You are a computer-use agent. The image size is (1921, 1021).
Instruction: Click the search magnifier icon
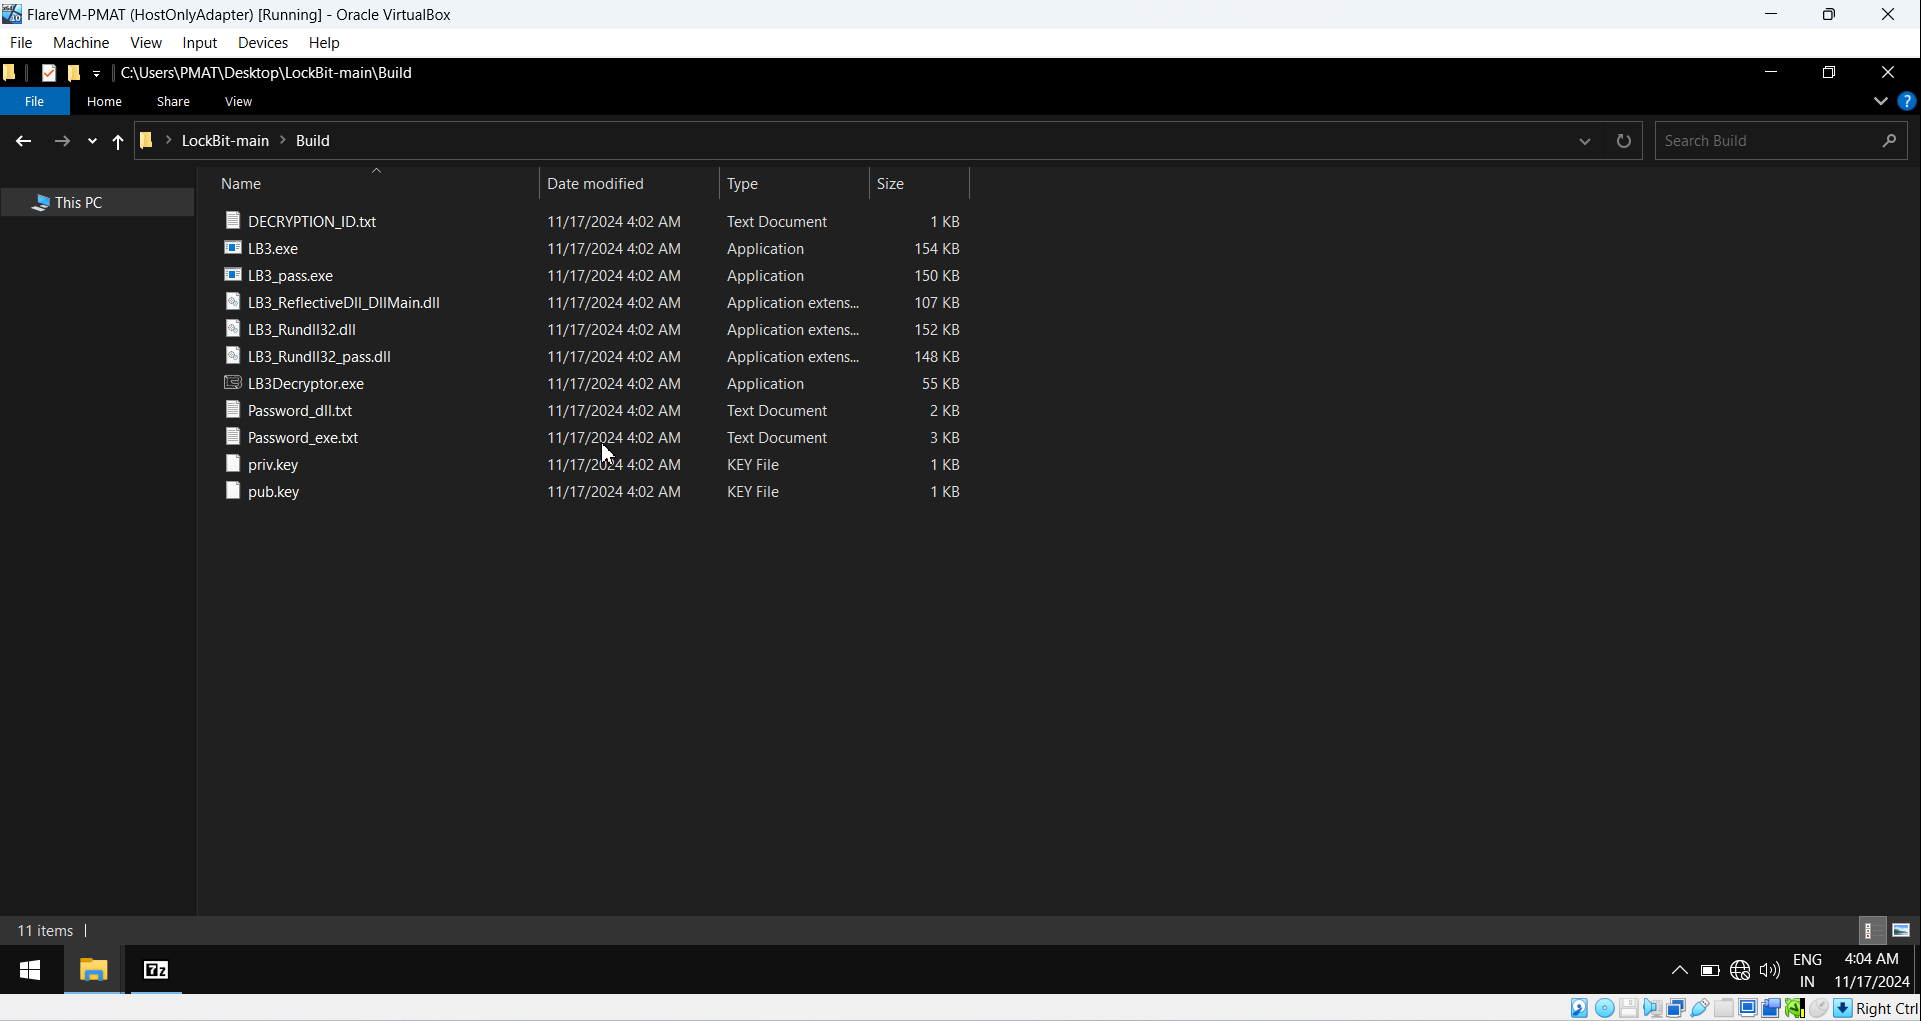[1889, 141]
